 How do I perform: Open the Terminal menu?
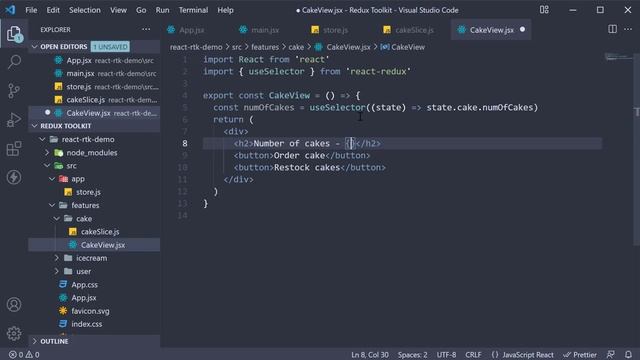click(193, 10)
